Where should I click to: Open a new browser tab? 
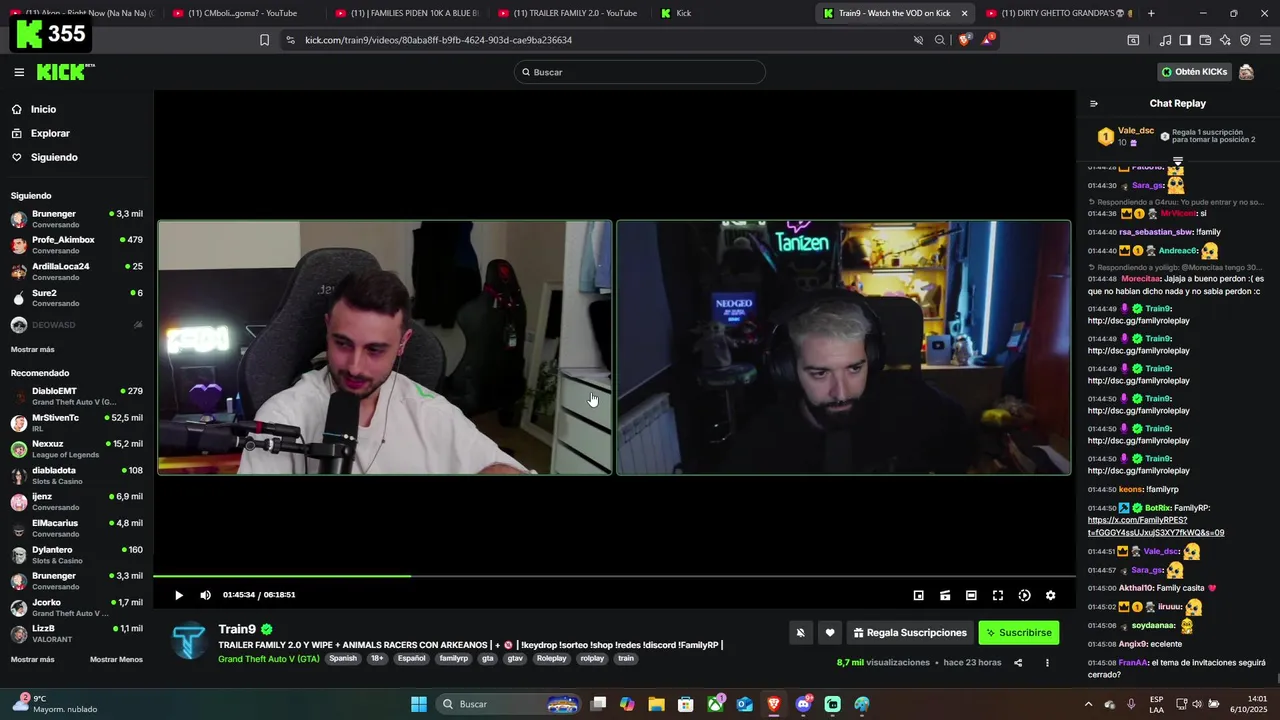(1151, 13)
